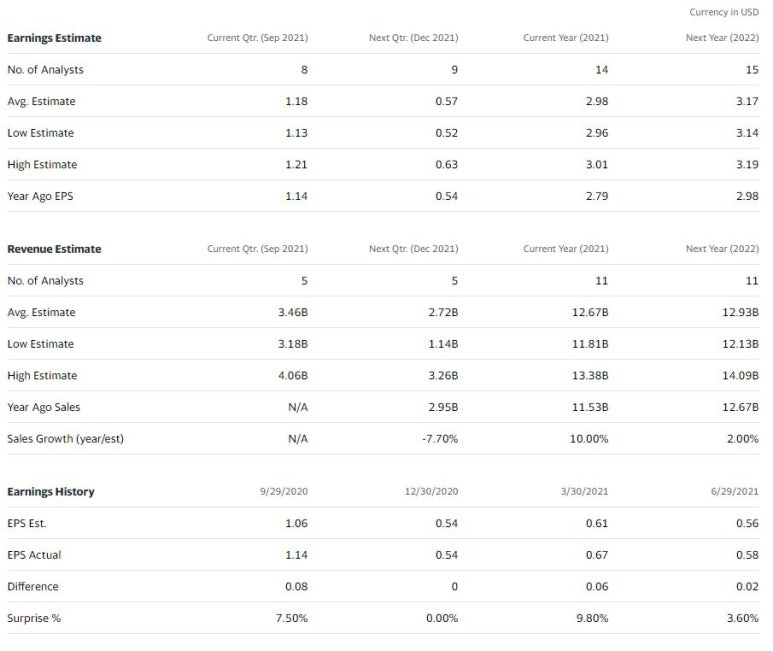The image size is (773, 651).
Task: Click the earnings Avg. Estimate value 1.18
Action: click(x=296, y=101)
